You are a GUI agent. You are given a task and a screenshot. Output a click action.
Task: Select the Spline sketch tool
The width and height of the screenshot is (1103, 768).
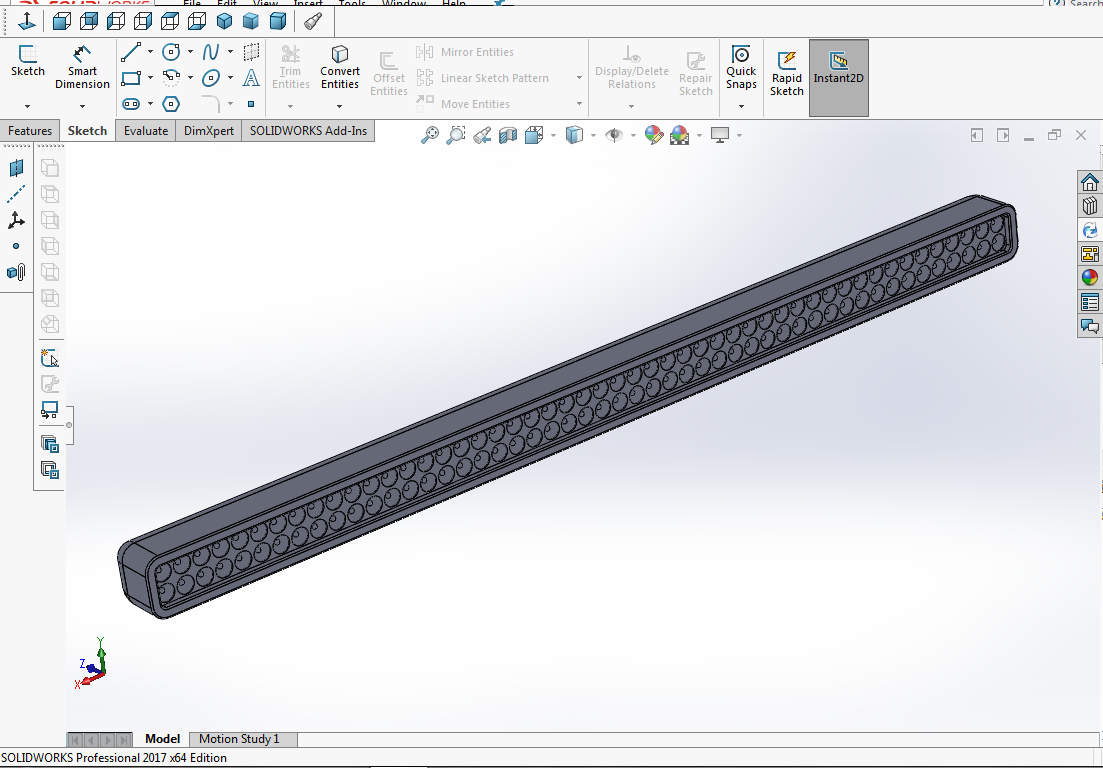[x=211, y=52]
